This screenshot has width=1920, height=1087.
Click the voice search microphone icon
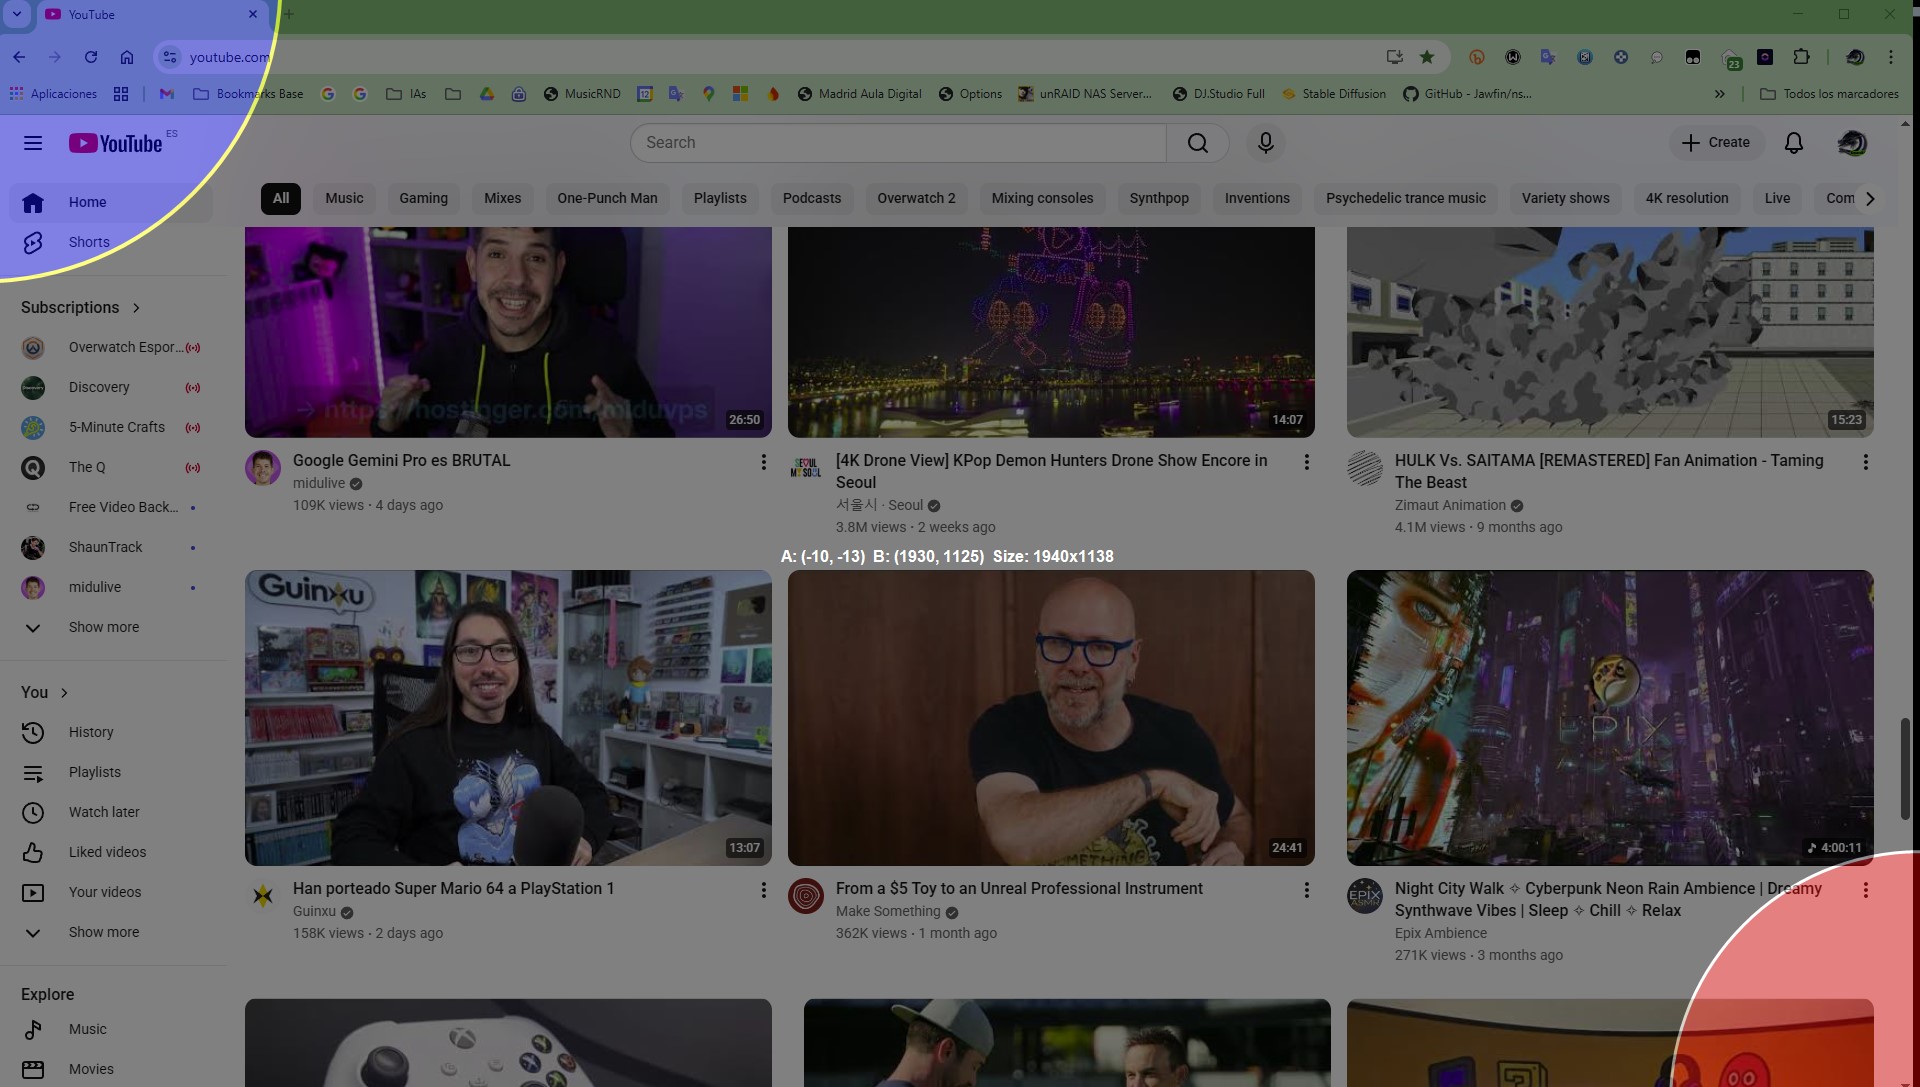(1265, 143)
